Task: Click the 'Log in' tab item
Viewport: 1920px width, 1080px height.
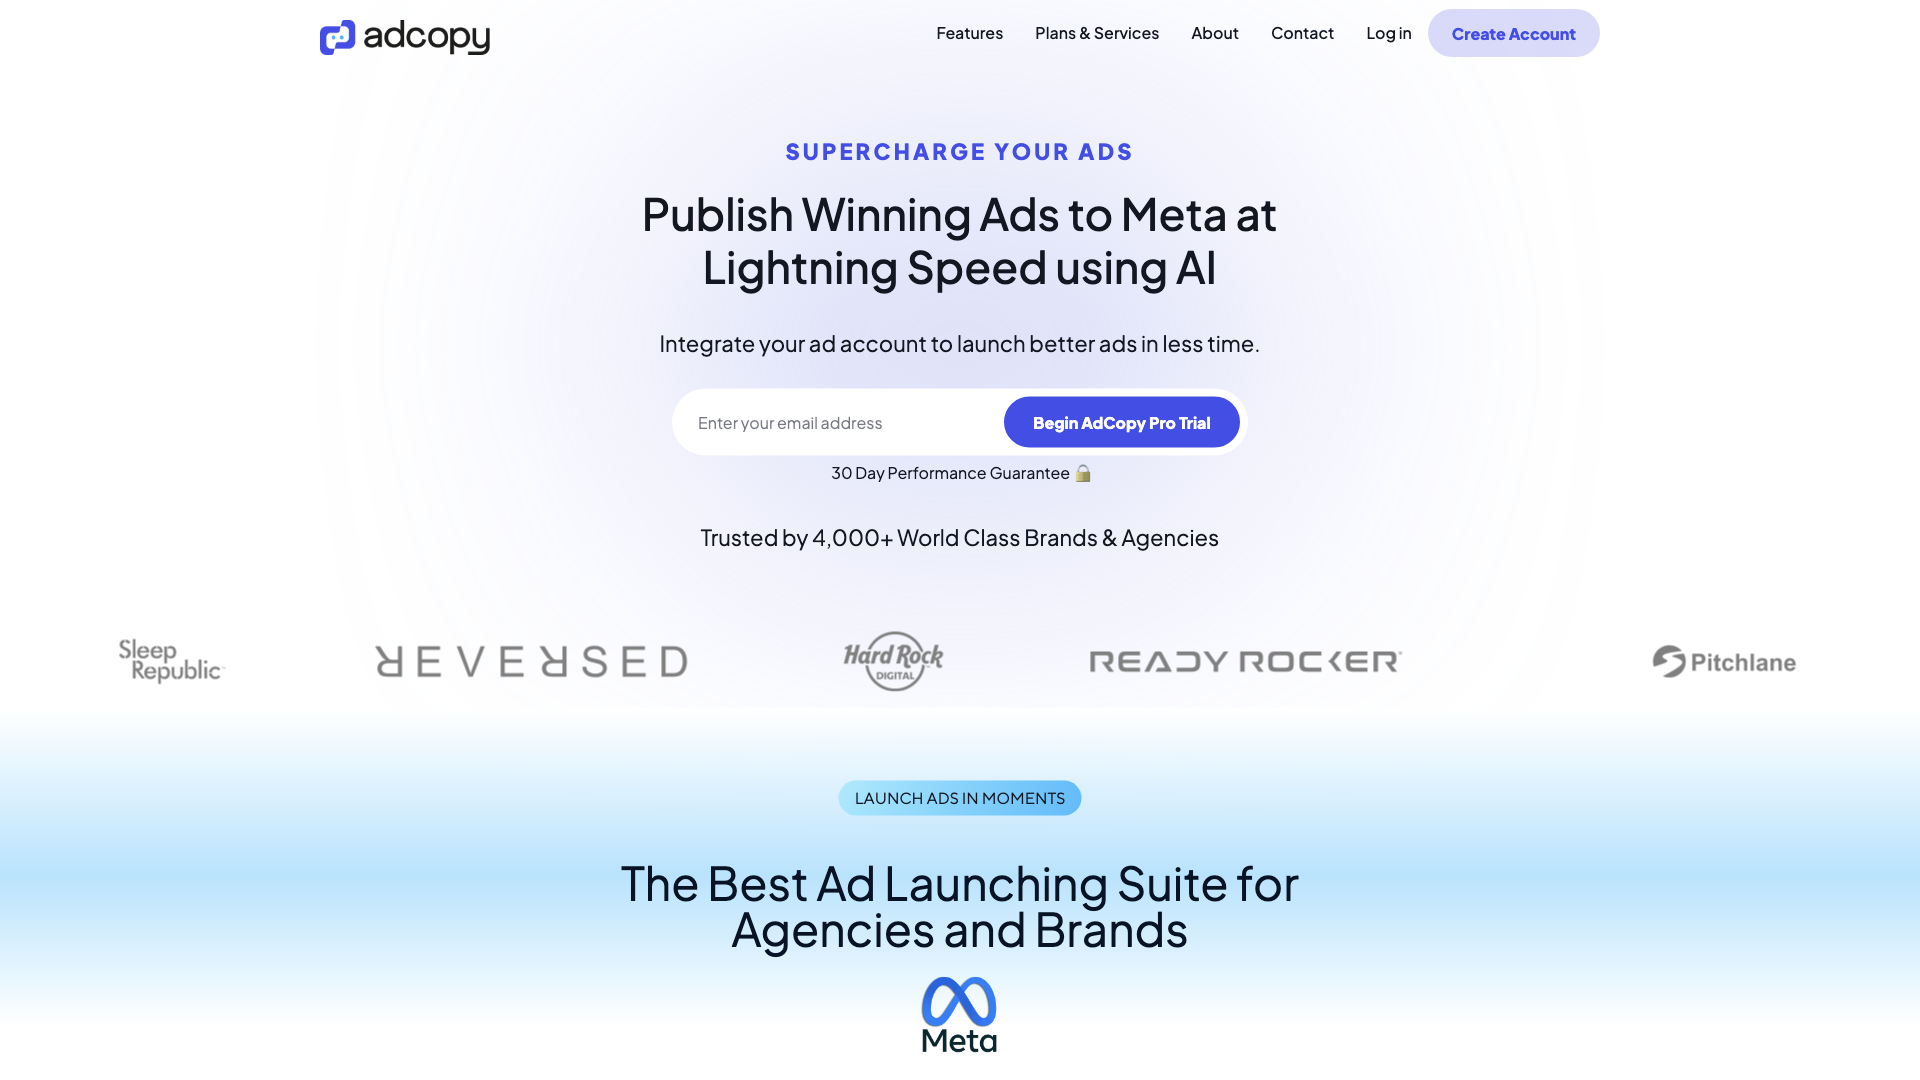Action: pyautogui.click(x=1387, y=33)
